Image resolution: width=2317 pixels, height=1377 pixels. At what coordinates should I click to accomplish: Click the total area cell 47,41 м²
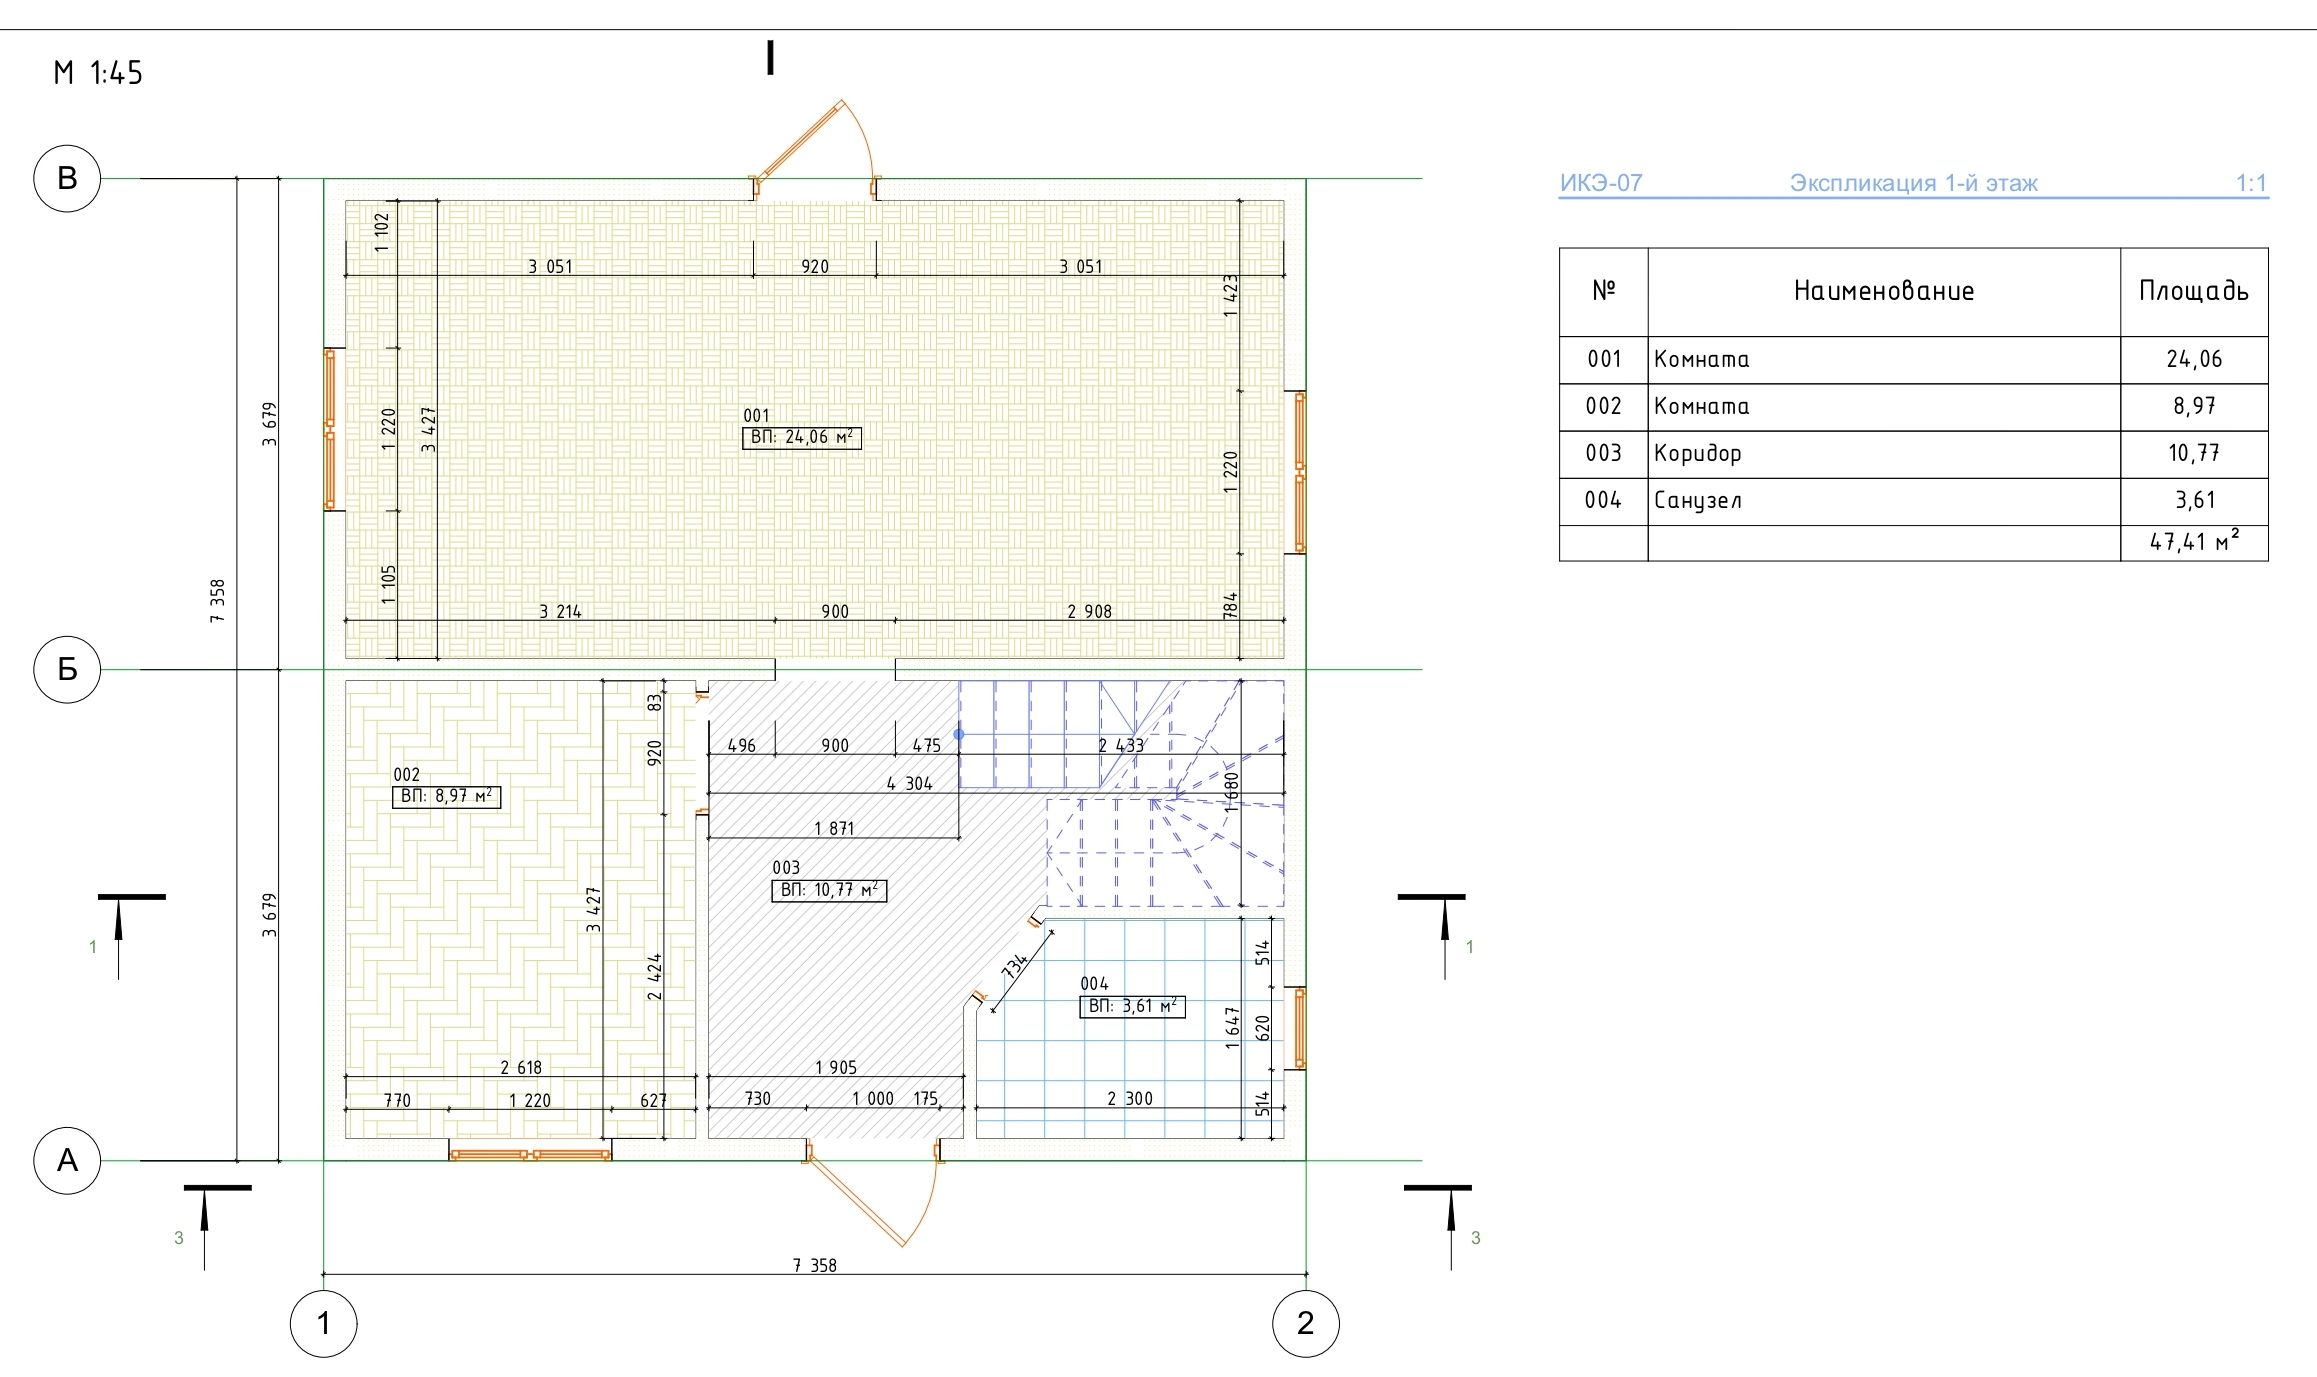(2193, 542)
